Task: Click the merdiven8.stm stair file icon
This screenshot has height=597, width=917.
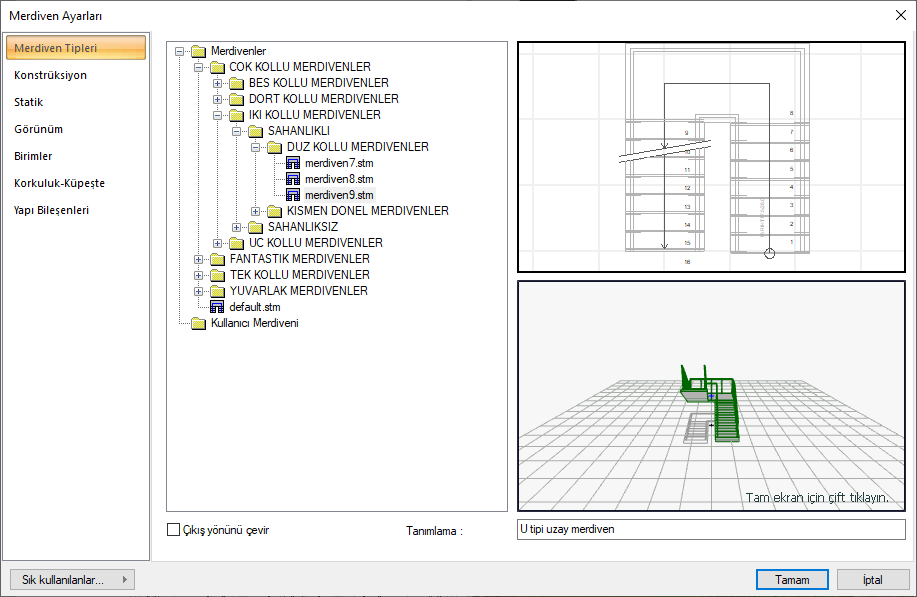Action: 293,179
